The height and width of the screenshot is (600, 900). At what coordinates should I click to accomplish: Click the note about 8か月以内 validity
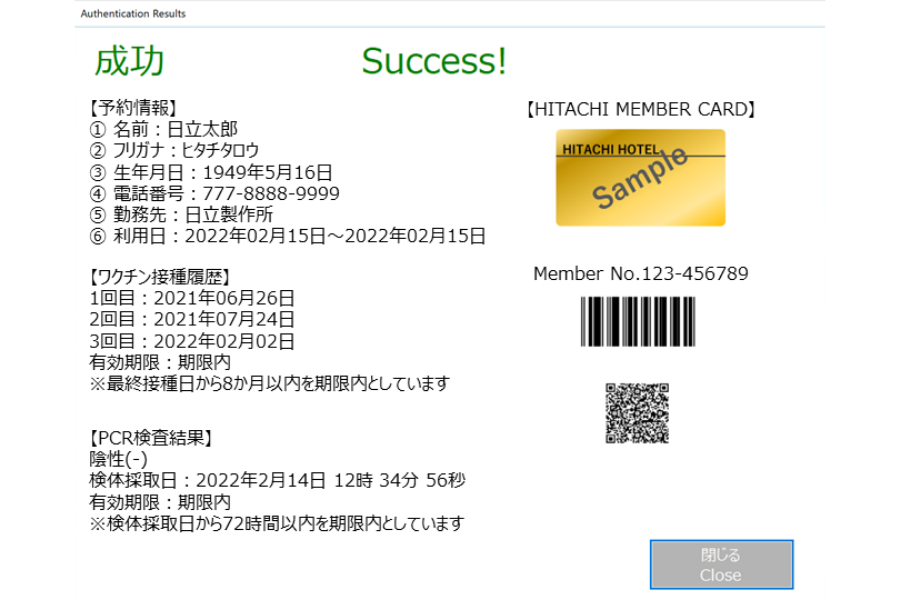(x=270, y=384)
